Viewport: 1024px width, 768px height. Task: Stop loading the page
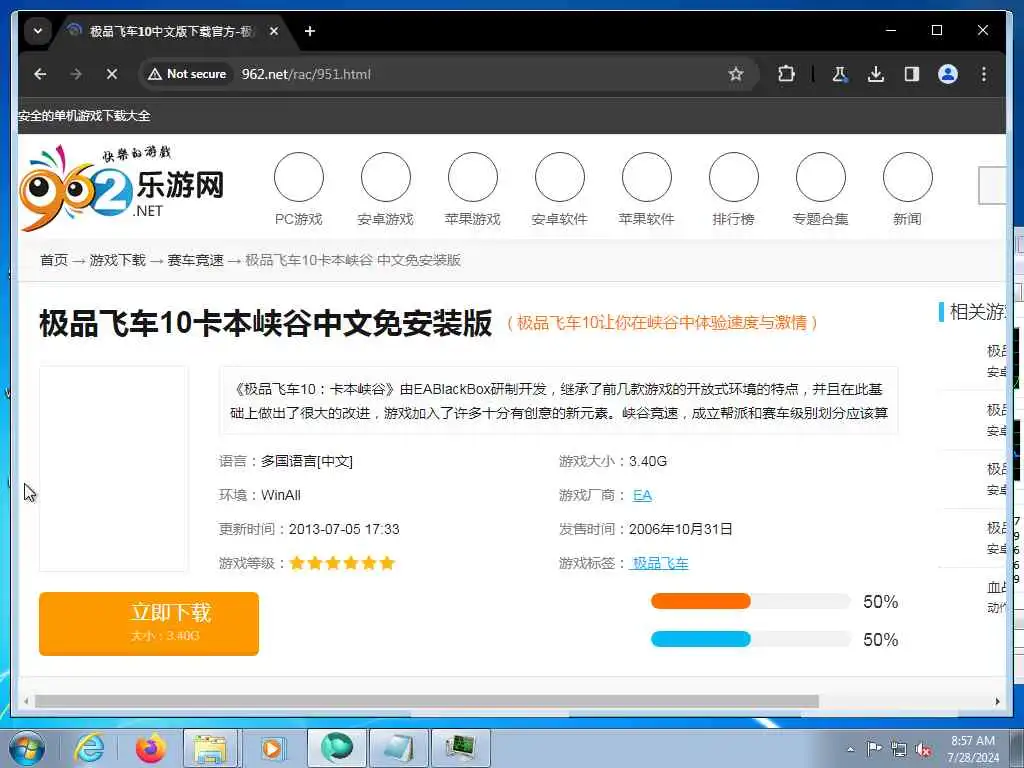[112, 74]
